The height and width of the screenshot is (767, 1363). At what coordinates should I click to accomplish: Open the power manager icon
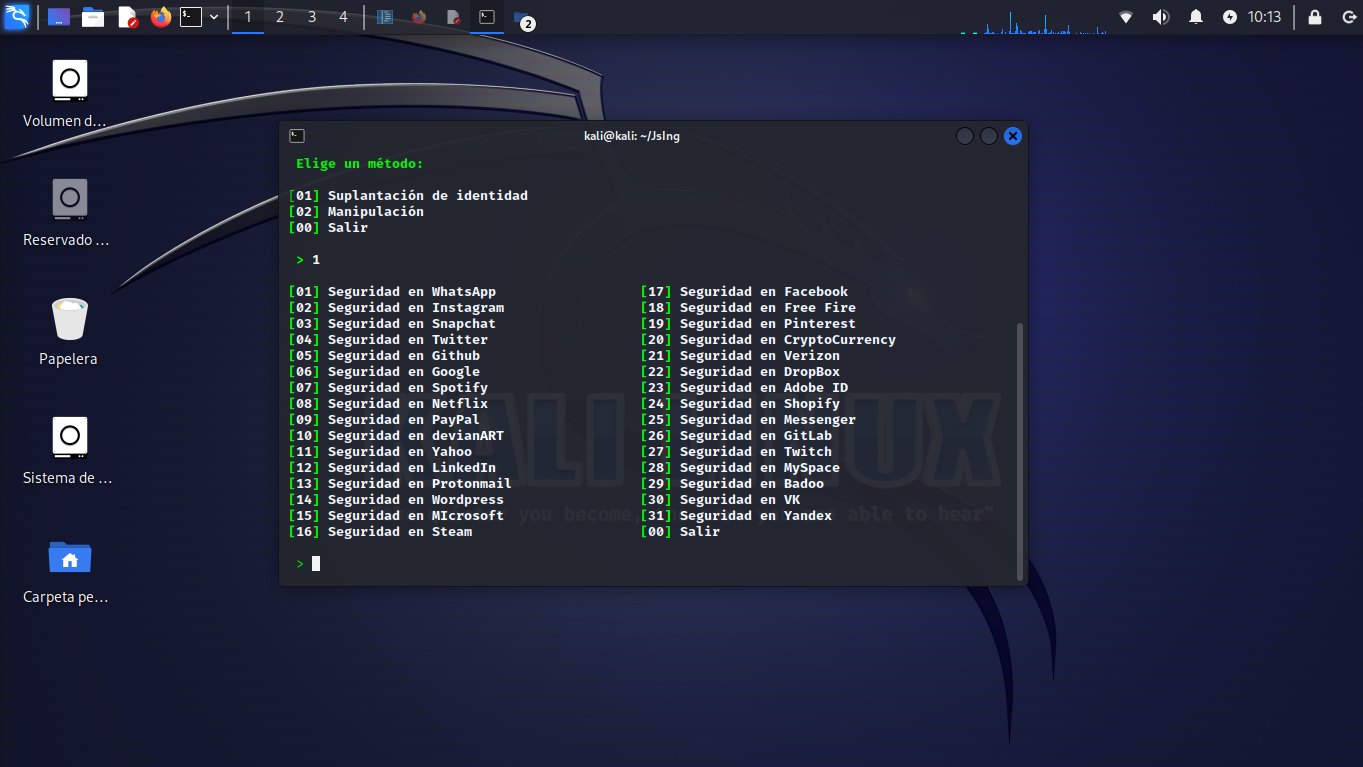coord(1229,17)
